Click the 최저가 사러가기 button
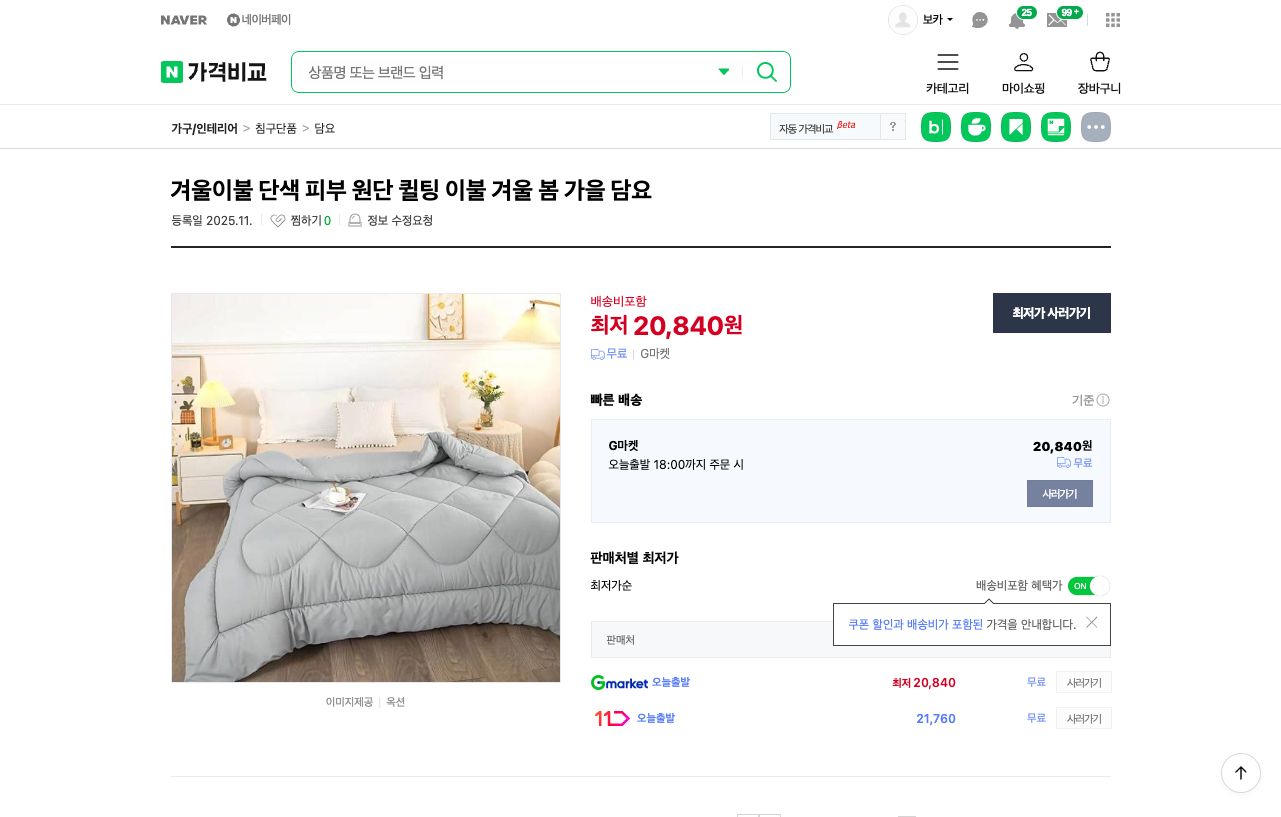1281x817 pixels. point(1051,313)
